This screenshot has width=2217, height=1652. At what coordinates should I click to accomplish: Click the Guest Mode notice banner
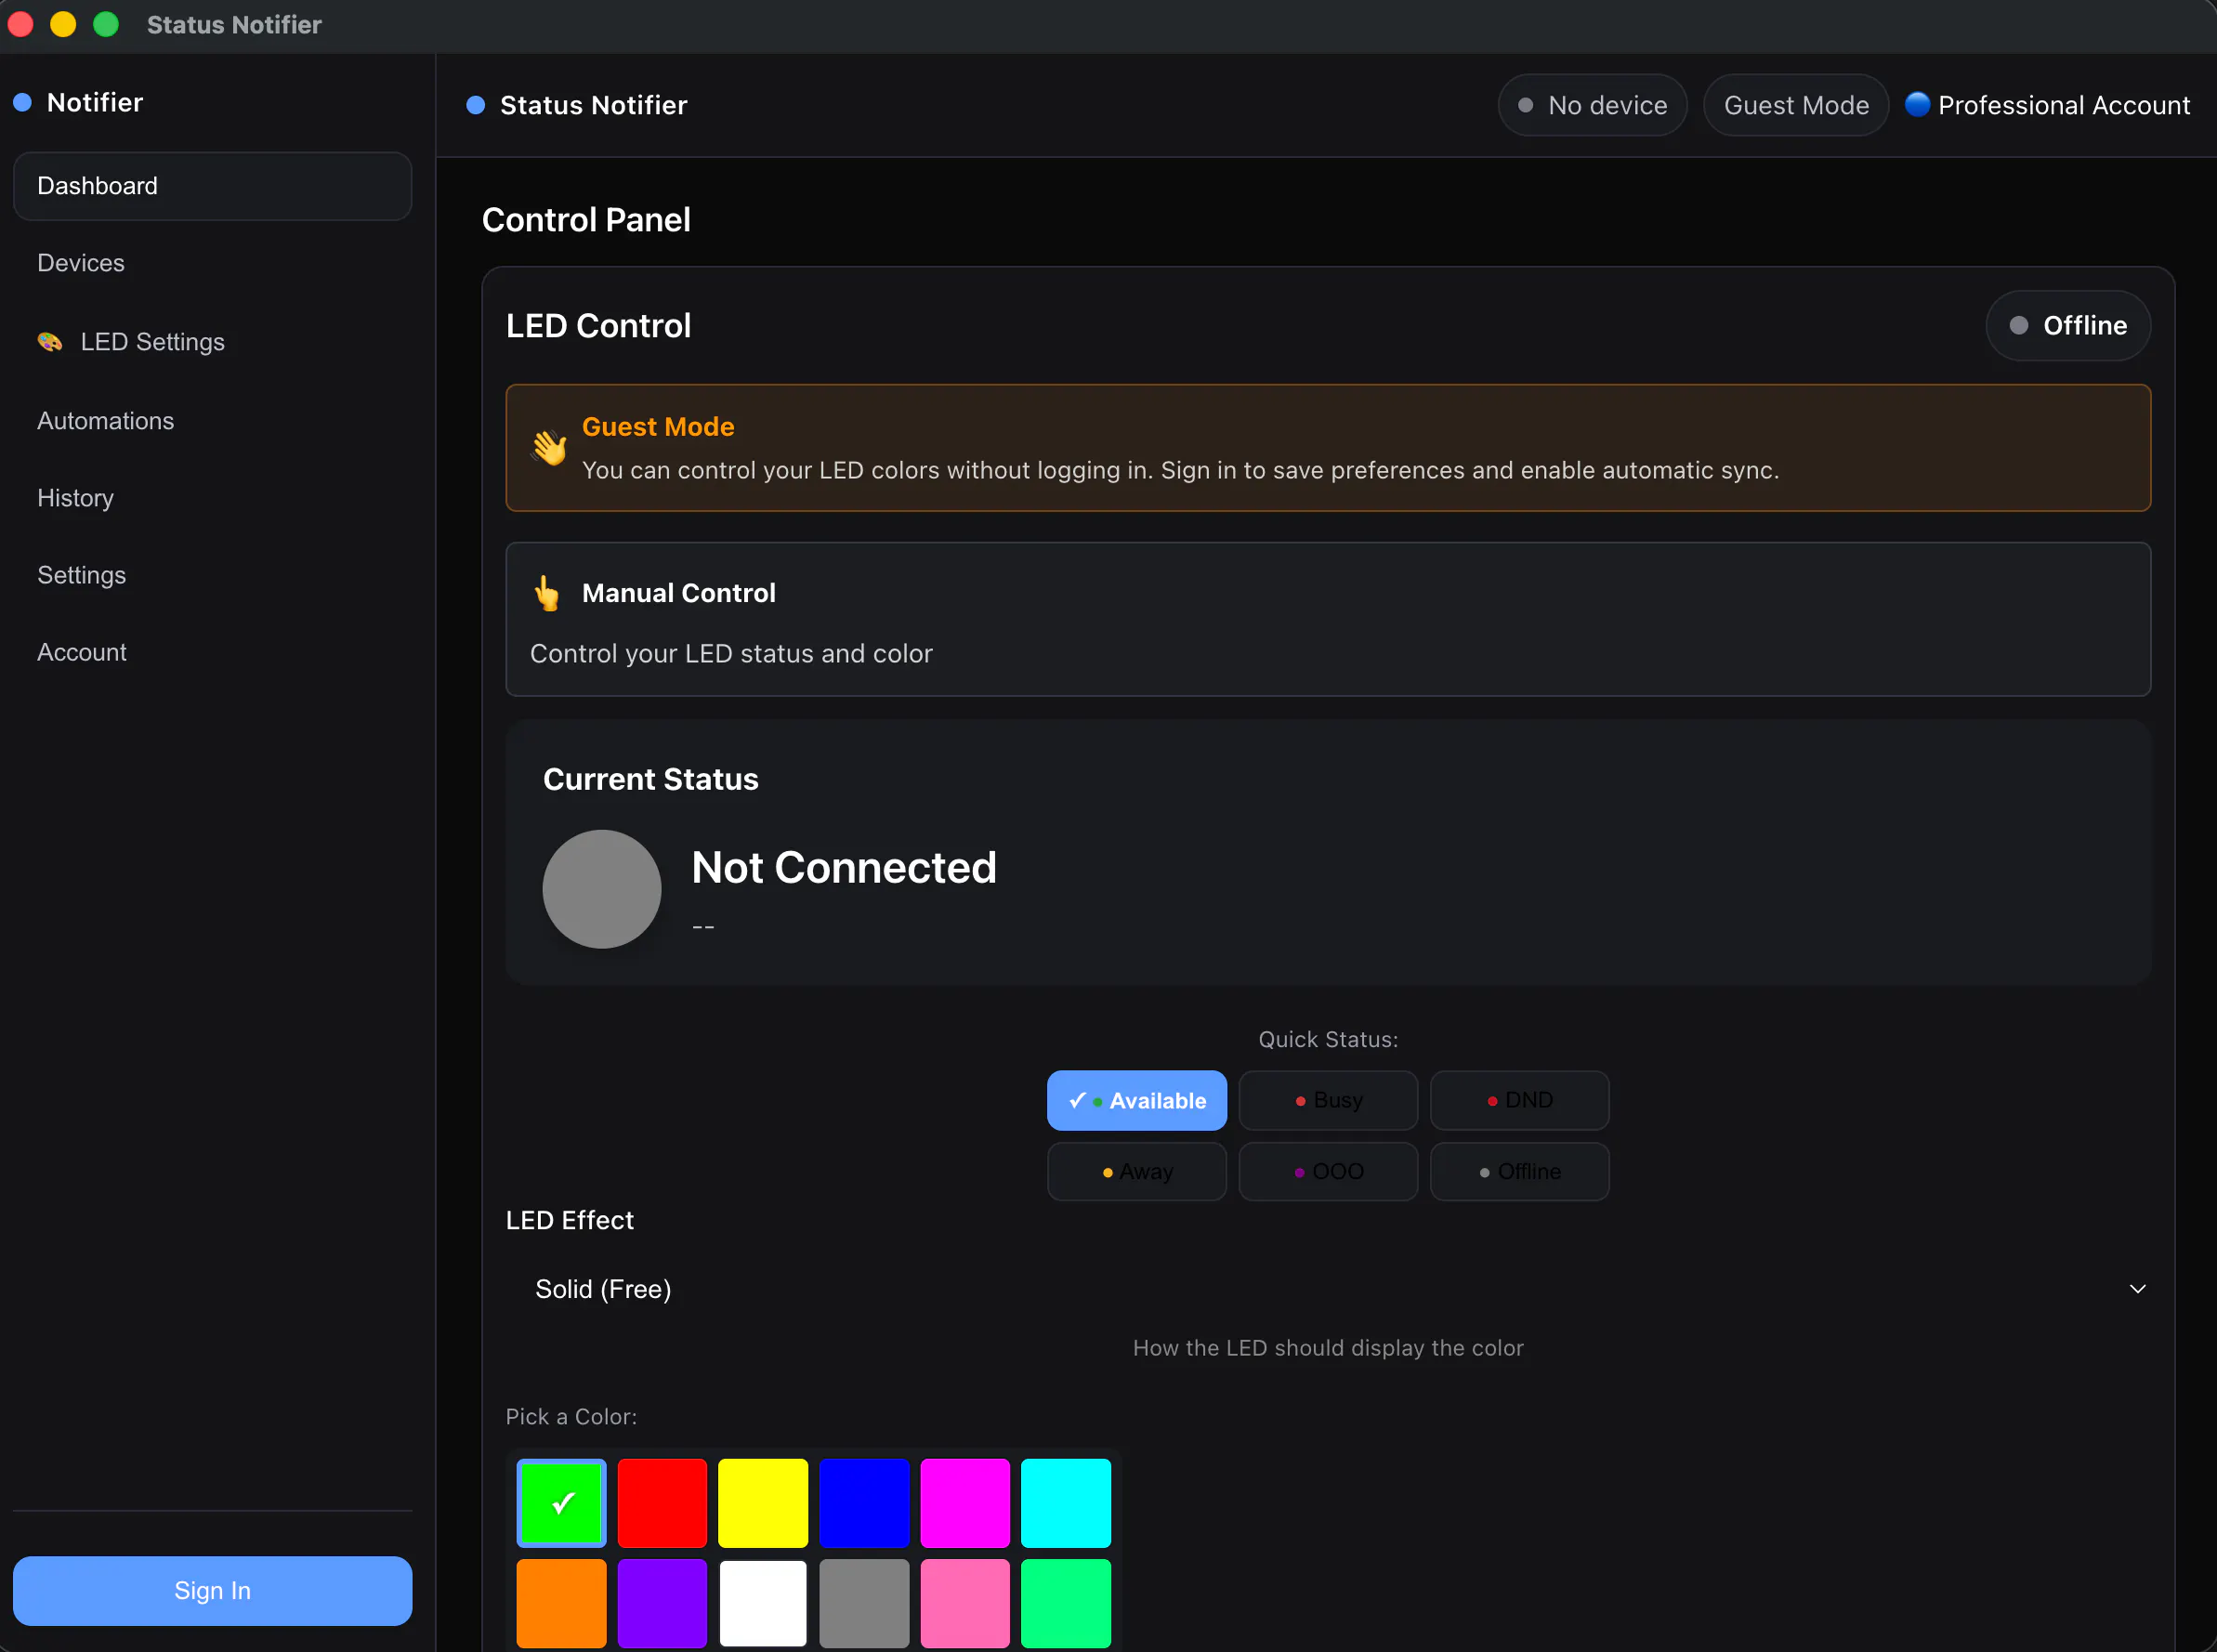(x=1328, y=448)
